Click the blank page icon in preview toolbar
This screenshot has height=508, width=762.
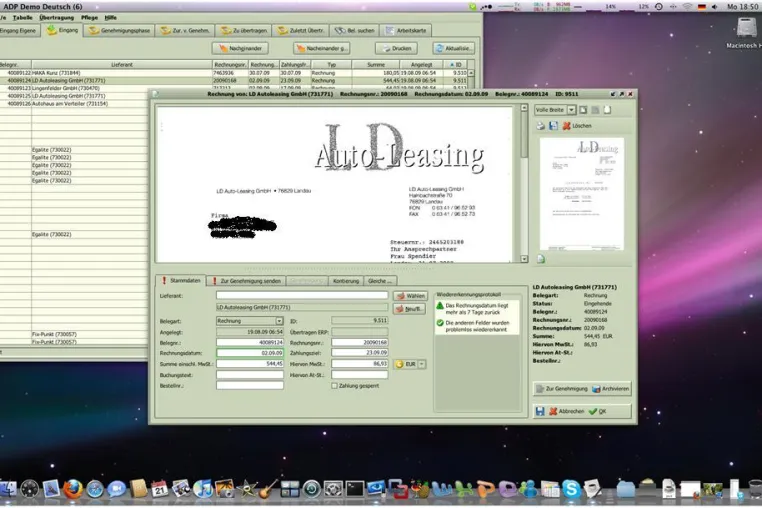coord(607,110)
